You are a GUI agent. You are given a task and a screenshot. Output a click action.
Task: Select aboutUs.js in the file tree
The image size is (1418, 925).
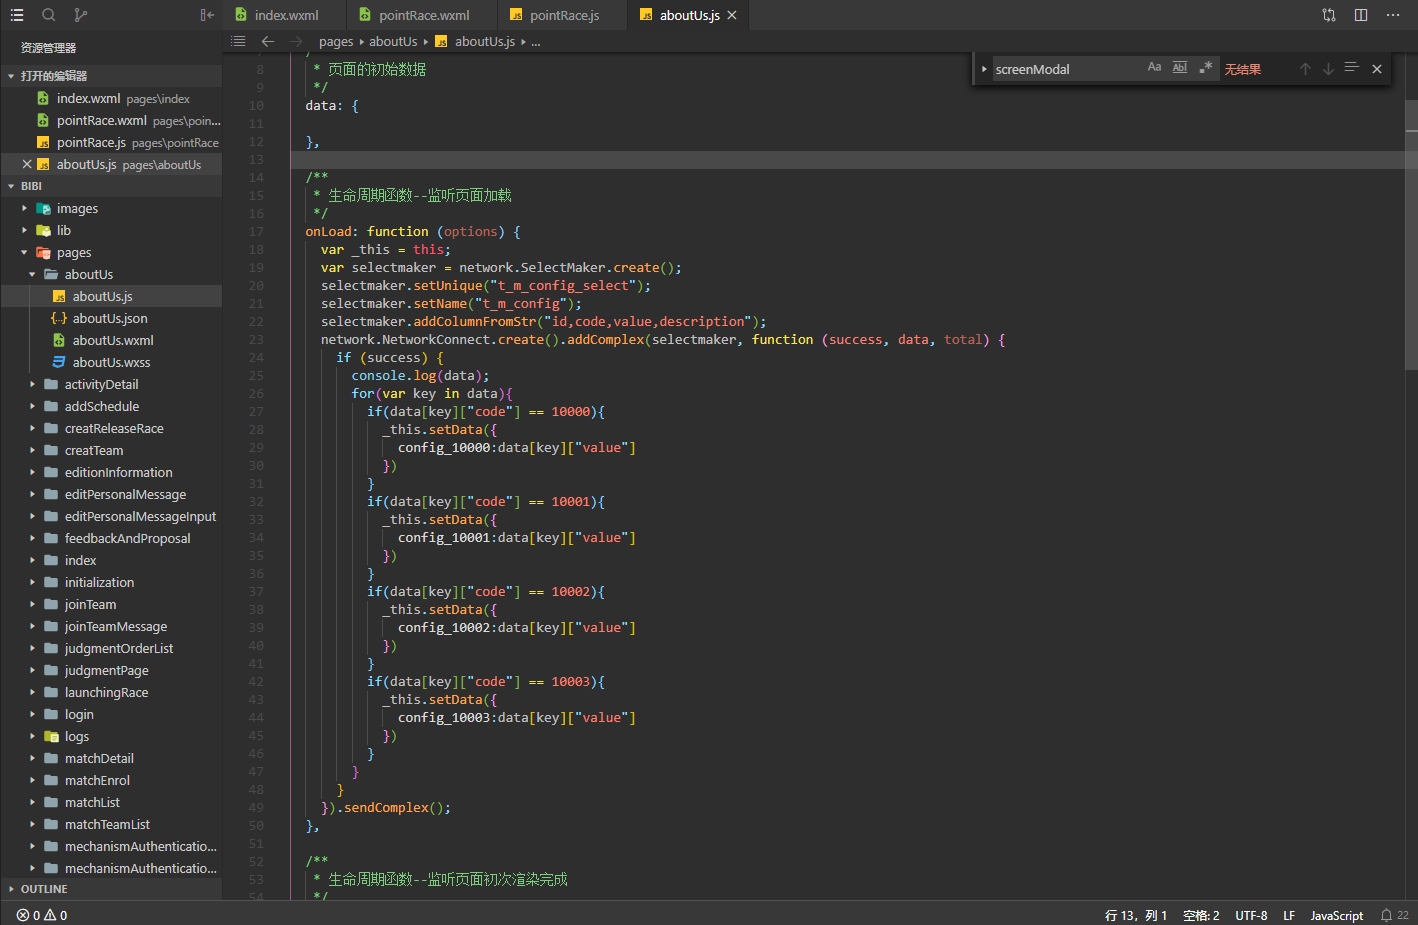click(x=102, y=296)
